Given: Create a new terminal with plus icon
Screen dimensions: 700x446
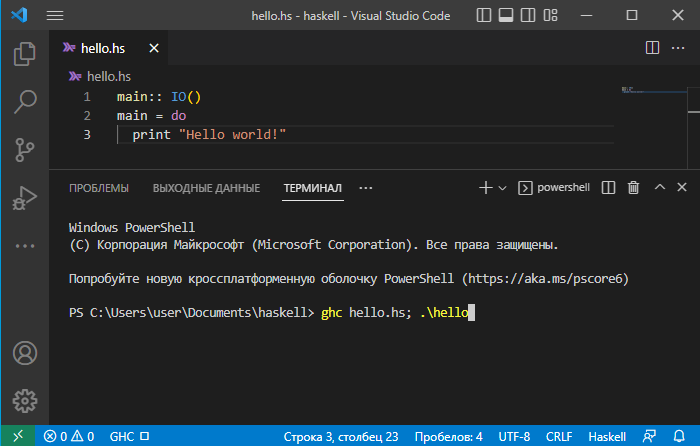Looking at the screenshot, I should (x=486, y=188).
